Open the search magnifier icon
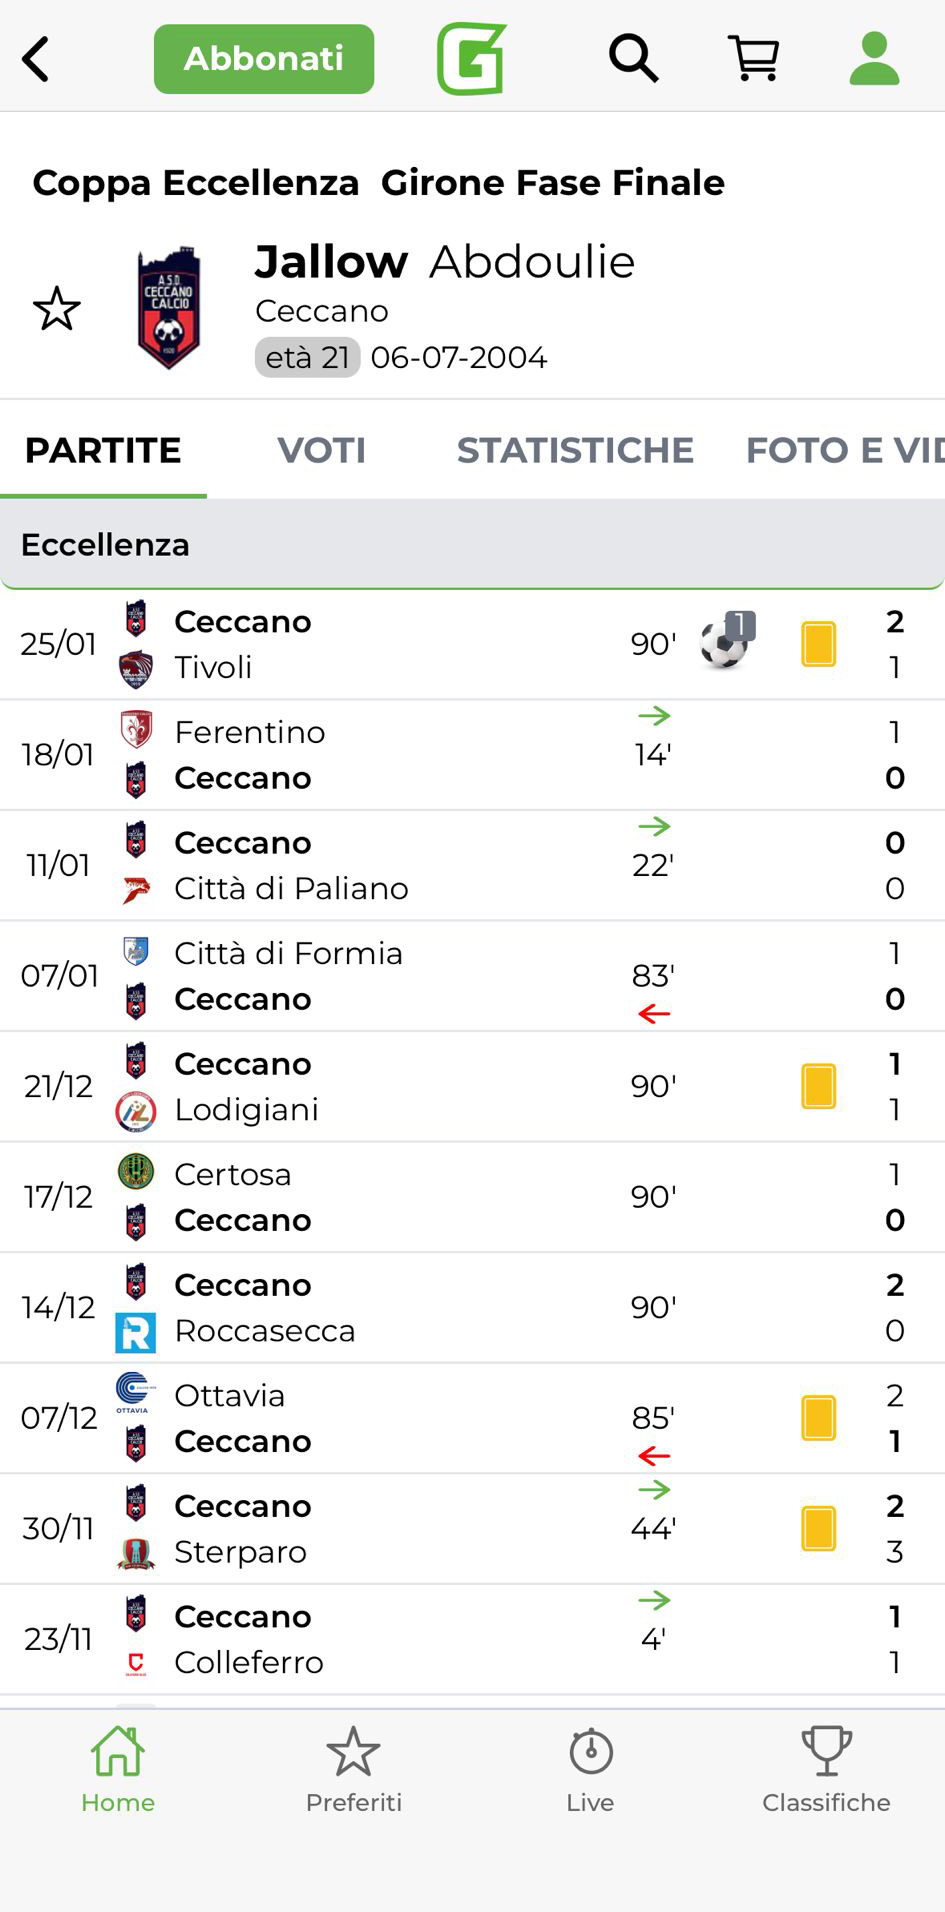945x1912 pixels. click(x=633, y=58)
